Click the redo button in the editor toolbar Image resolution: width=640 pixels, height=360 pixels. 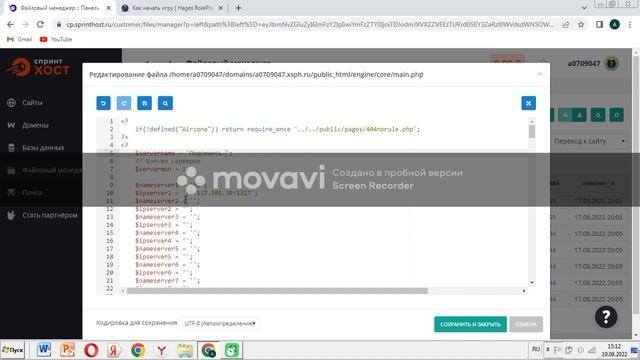[124, 103]
